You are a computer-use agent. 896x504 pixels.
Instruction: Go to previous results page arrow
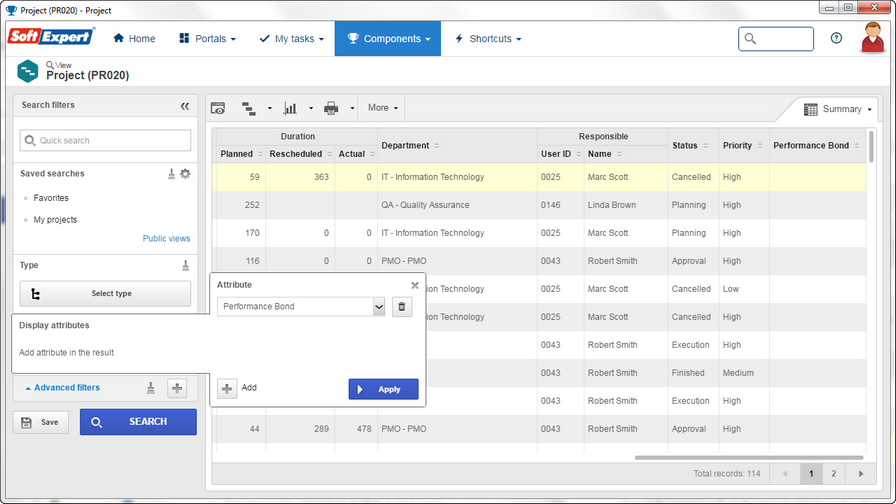(785, 474)
